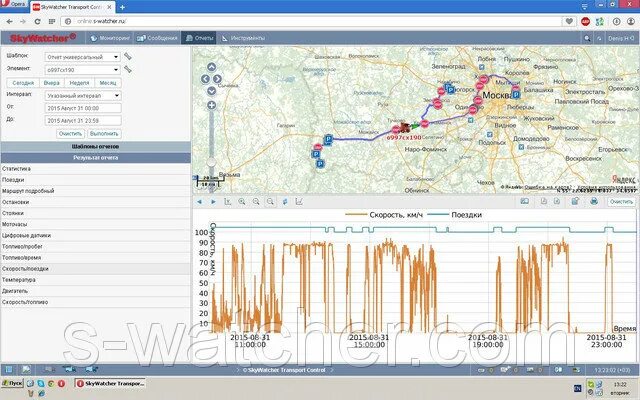Screen dimensions: 640x400
Task: Click SkyWatcher Transport taskbar button
Action: click(x=110, y=383)
